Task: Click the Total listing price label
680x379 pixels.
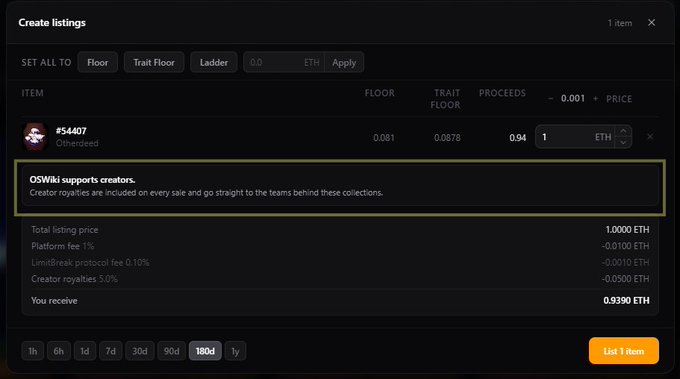Action: pyautogui.click(x=64, y=229)
